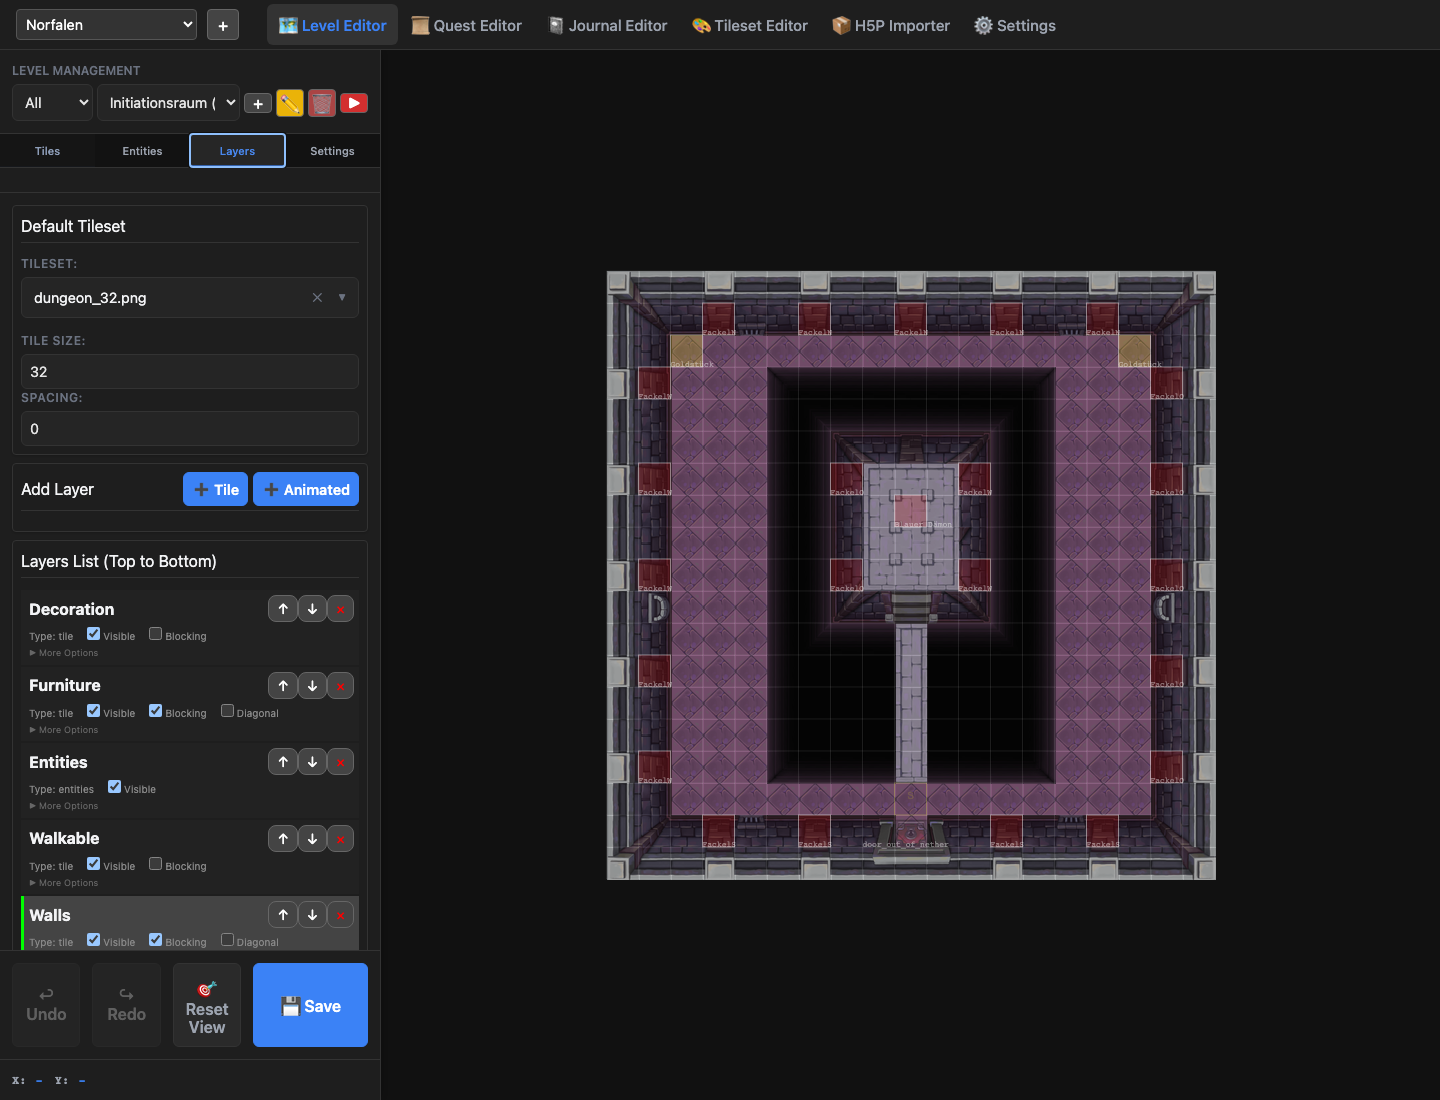Open the Journal Editor

point(607,25)
